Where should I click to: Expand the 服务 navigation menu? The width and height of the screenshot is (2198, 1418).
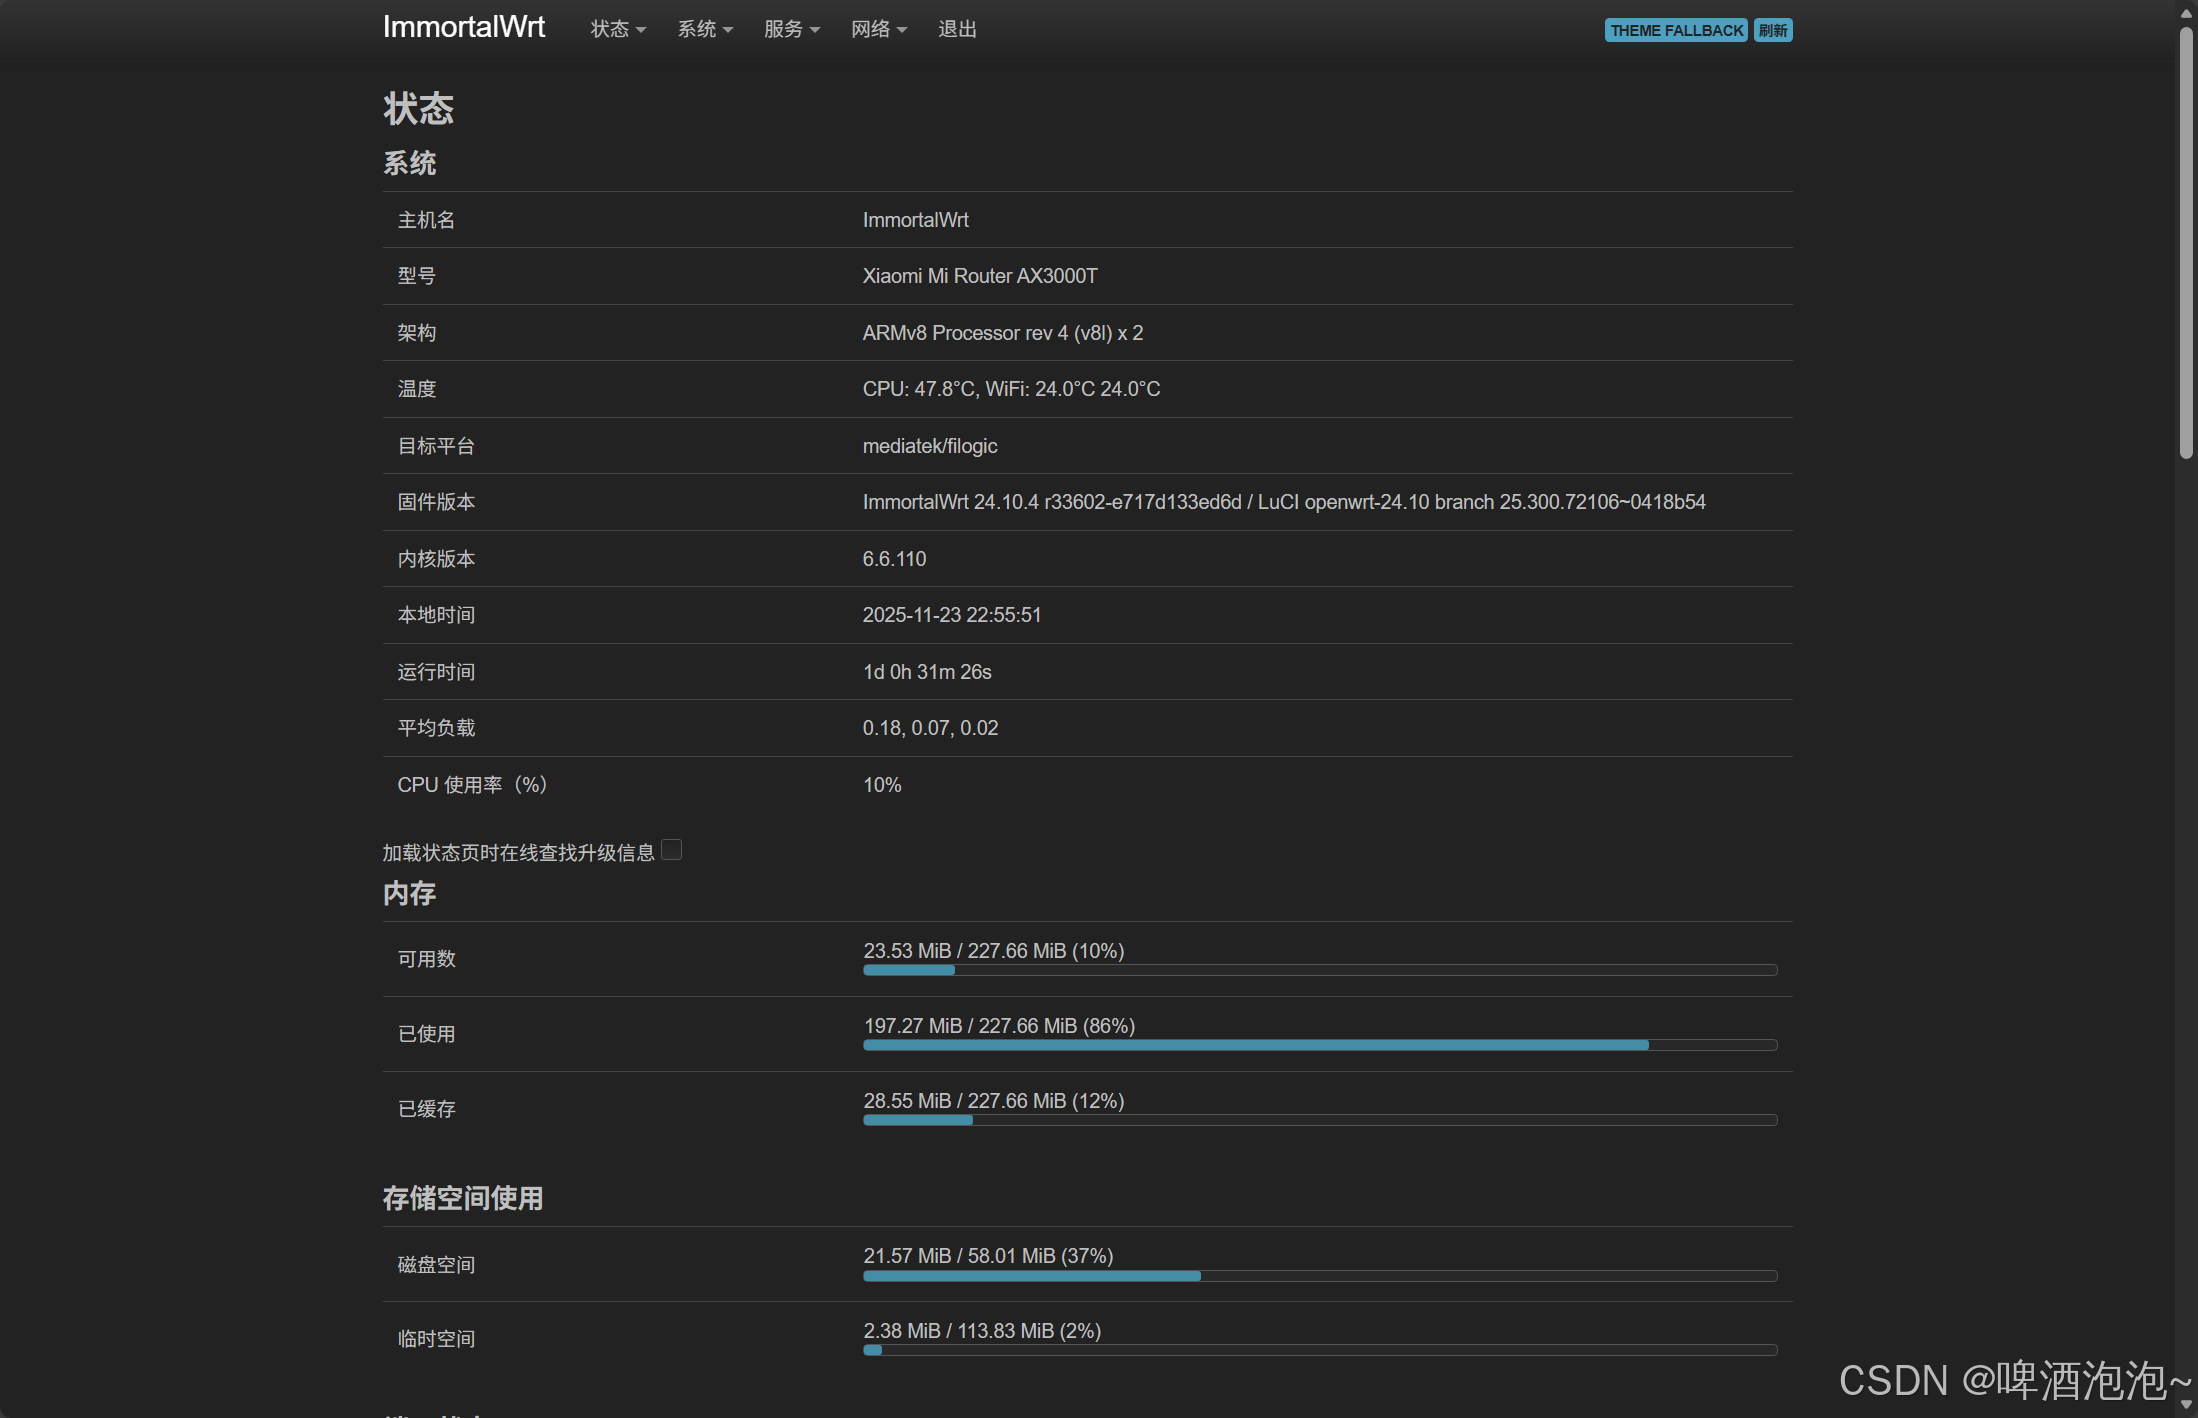(x=791, y=29)
